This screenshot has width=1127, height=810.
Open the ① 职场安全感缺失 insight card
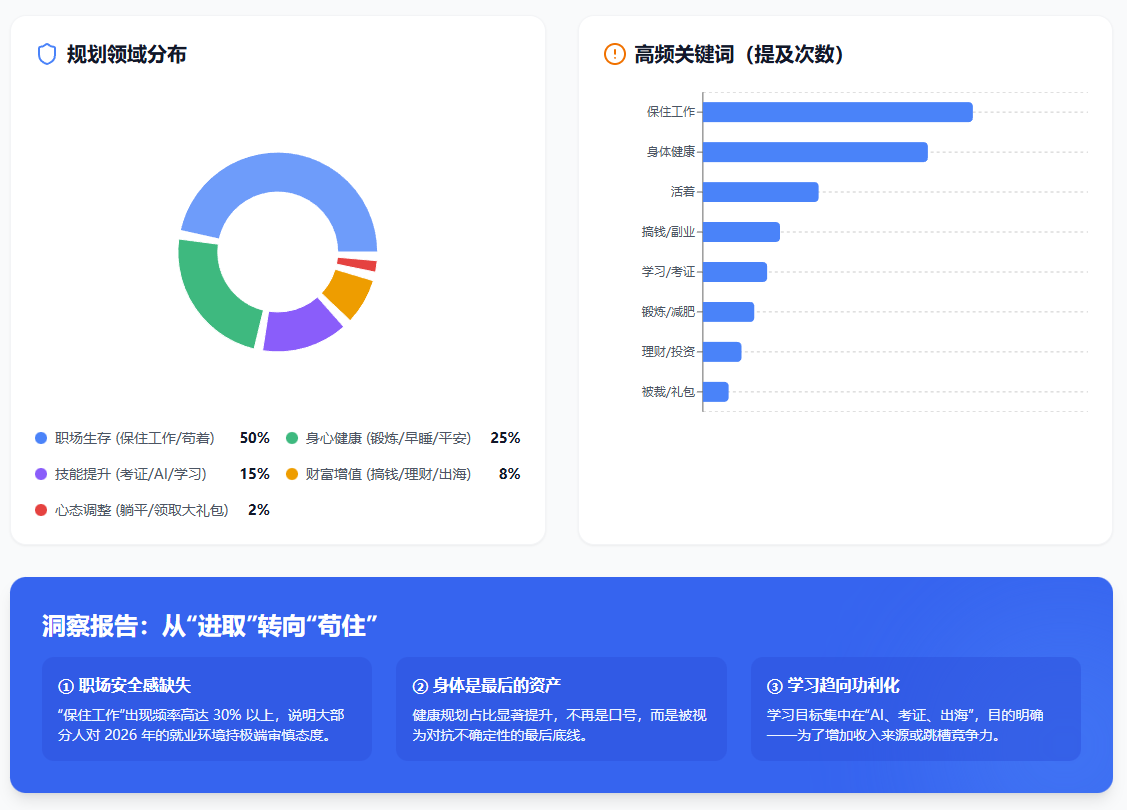[207, 709]
